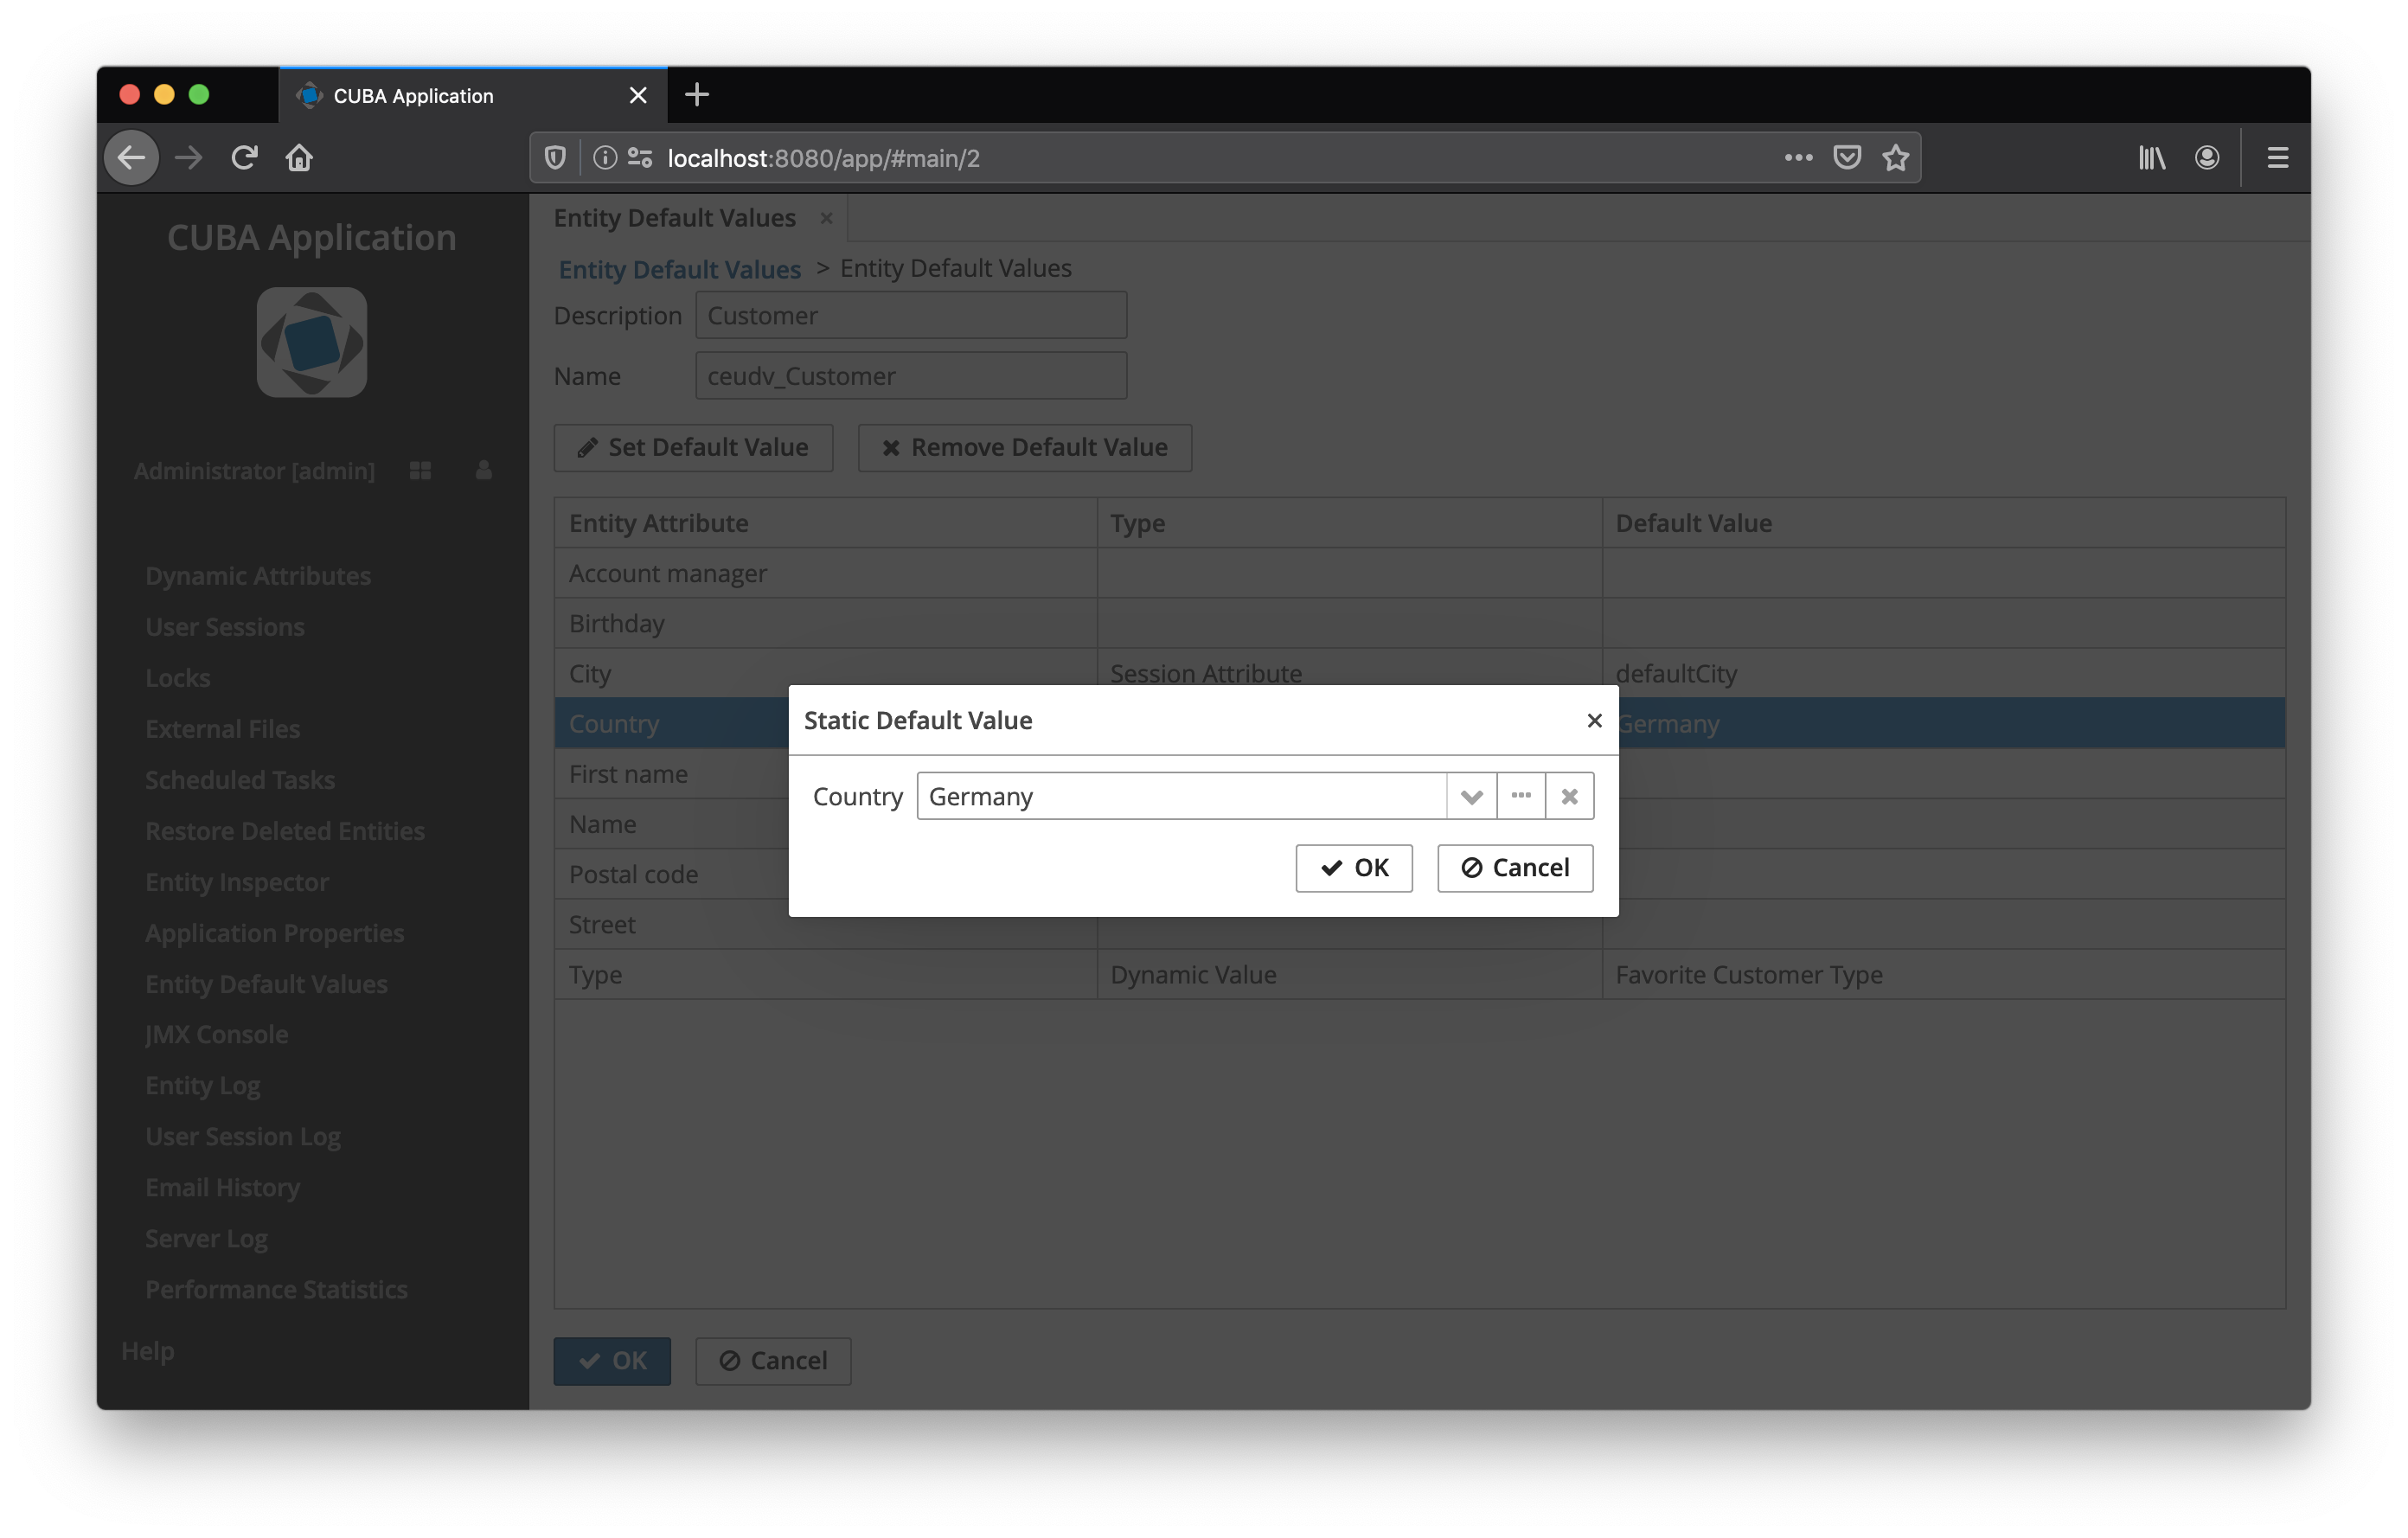
Task: Sort by Entity Attribute column header
Action: coord(826,522)
